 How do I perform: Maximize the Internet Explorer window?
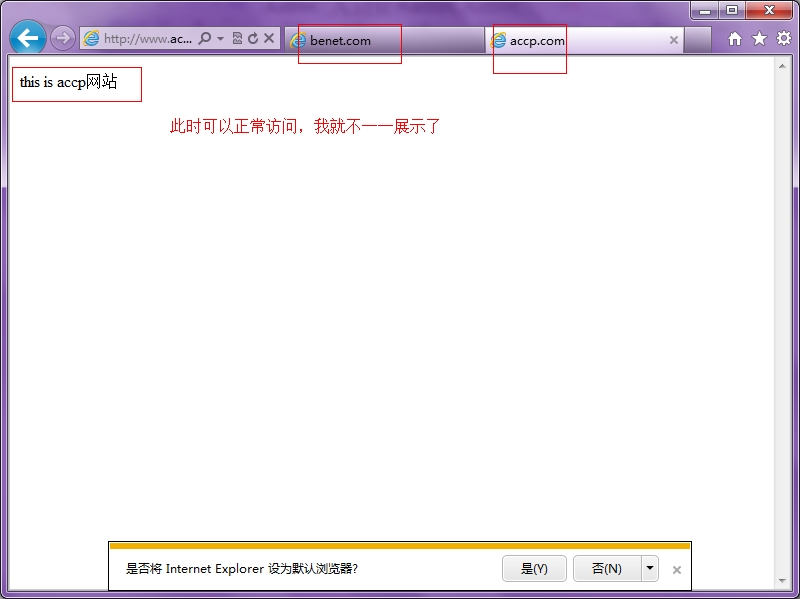[732, 10]
